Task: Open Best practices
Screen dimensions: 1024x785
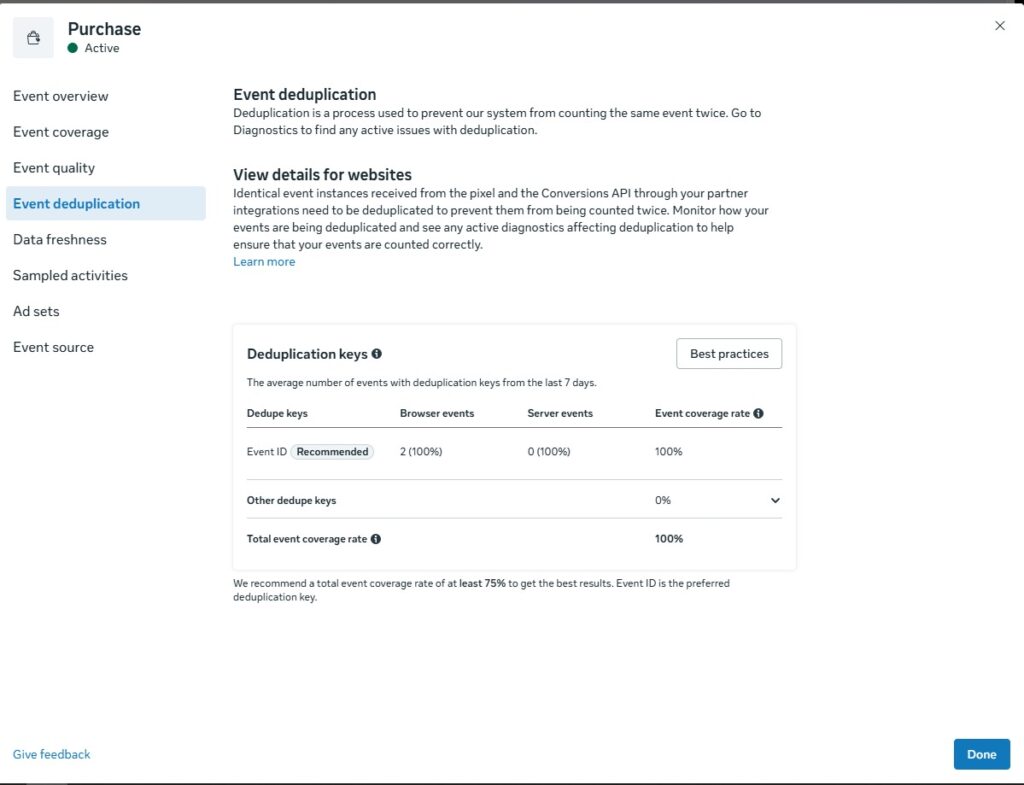Action: click(729, 353)
